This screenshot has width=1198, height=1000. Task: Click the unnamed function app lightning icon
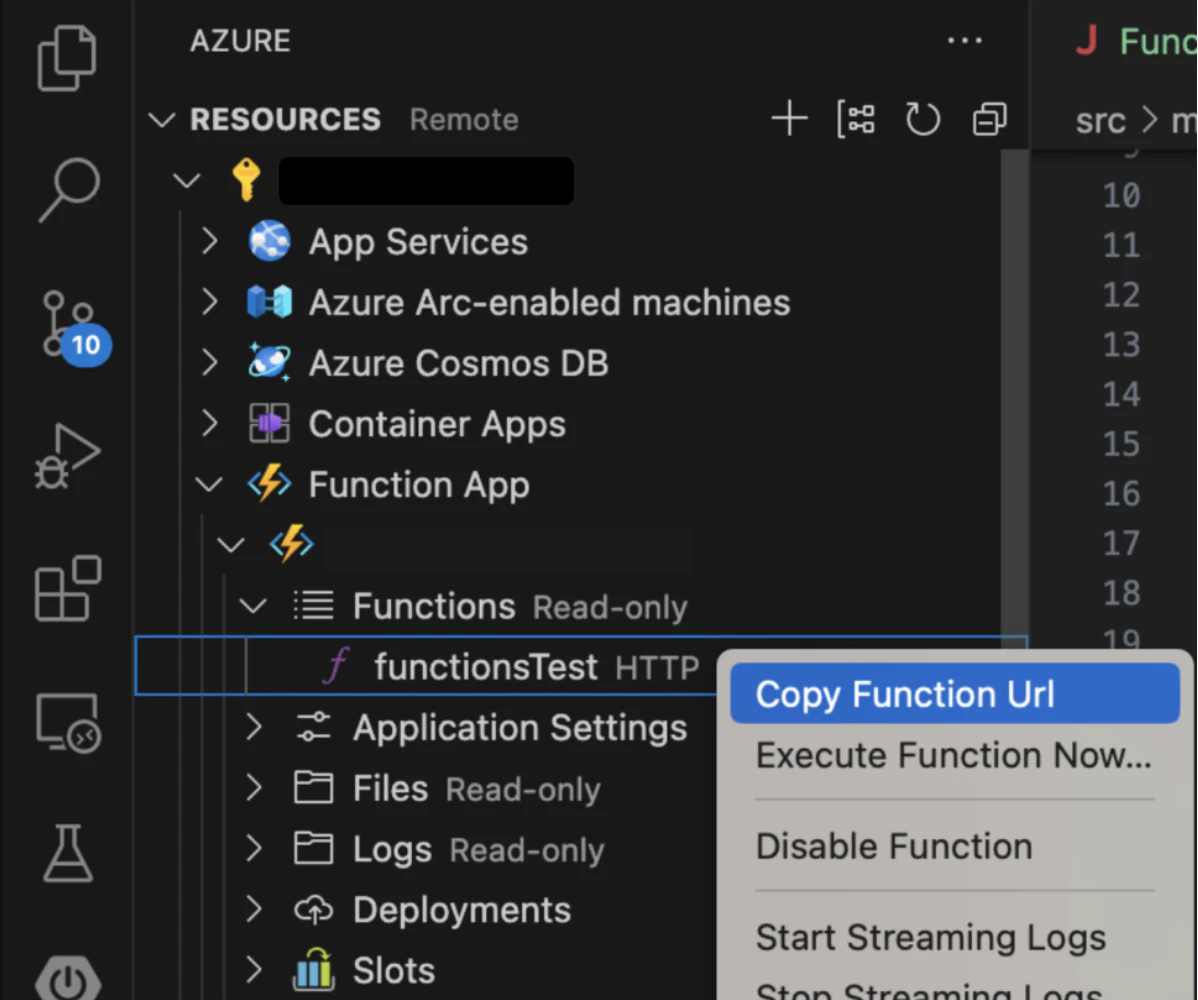(291, 544)
